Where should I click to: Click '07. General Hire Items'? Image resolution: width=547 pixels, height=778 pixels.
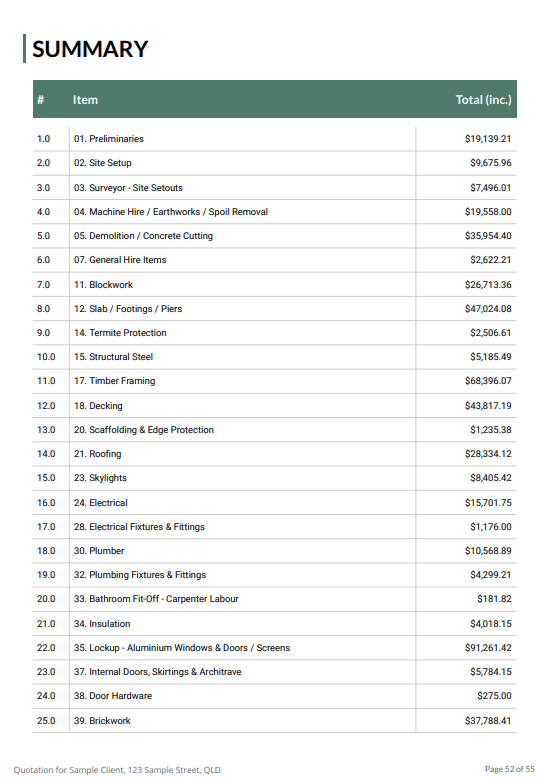pos(120,259)
